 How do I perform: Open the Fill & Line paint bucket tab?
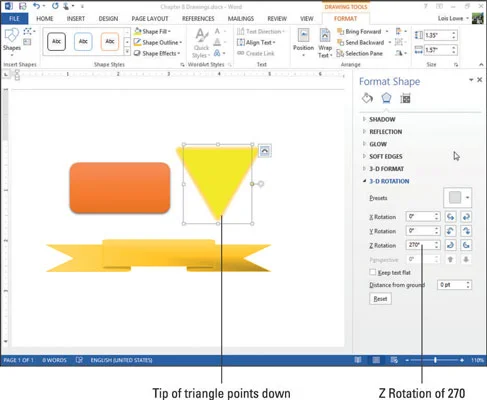pos(367,98)
